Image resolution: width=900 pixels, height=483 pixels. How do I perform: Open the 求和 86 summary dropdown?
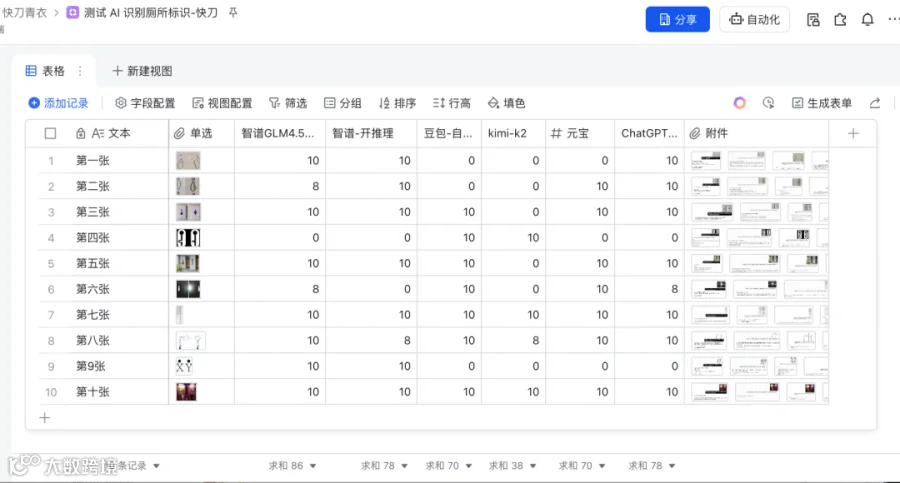[x=292, y=466]
